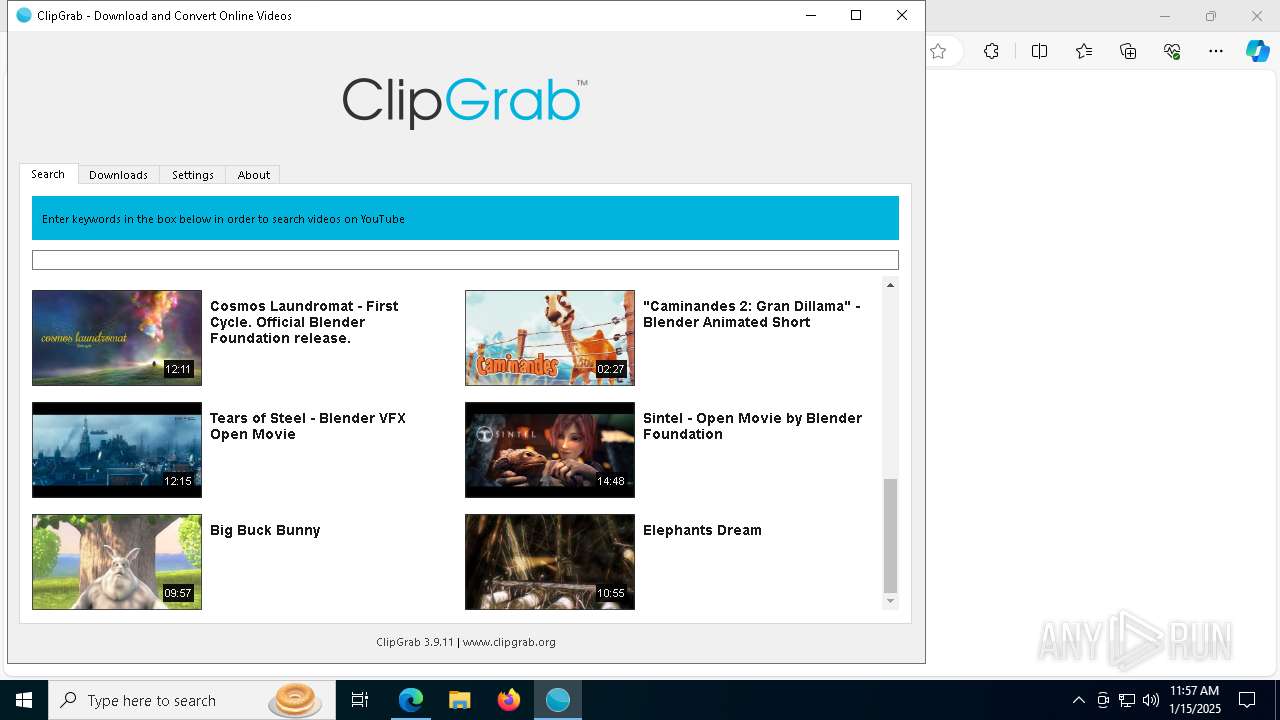
Task: Click the results list scrollbar thumb
Action: coord(890,536)
